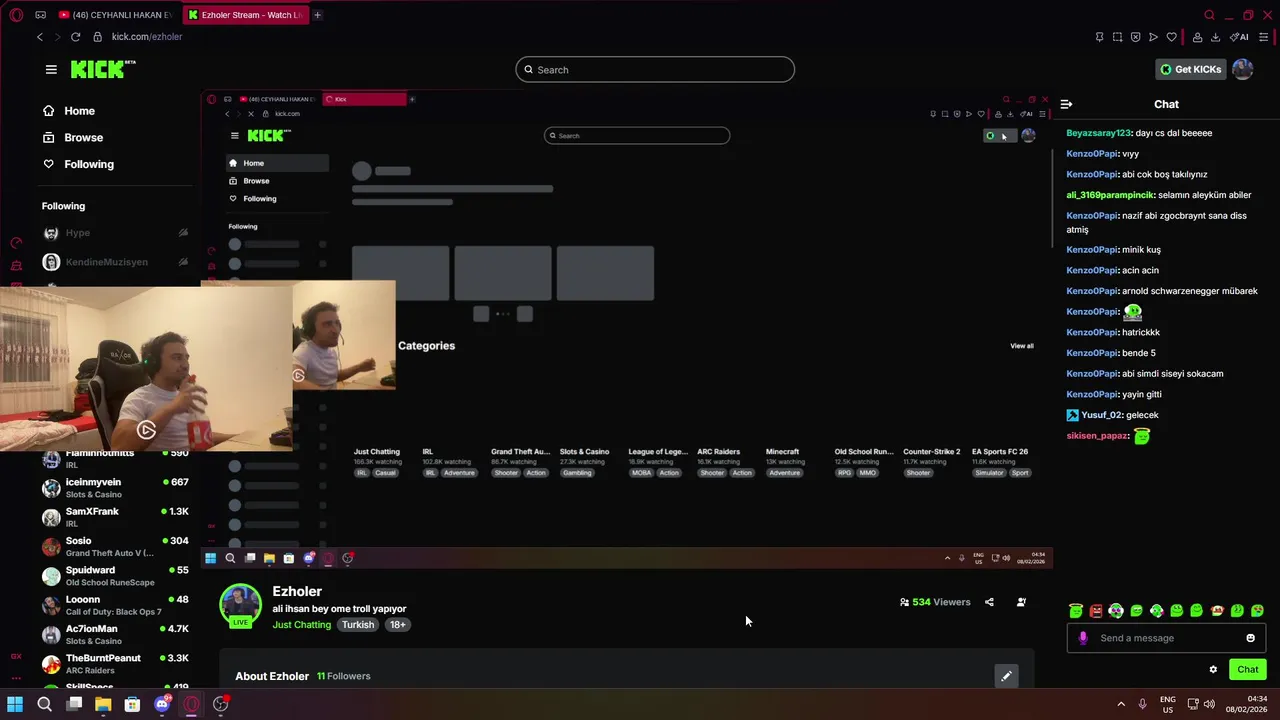This screenshot has height=720, width=1280.
Task: Click Yusuf_02 username in chat
Action: click(1101, 415)
